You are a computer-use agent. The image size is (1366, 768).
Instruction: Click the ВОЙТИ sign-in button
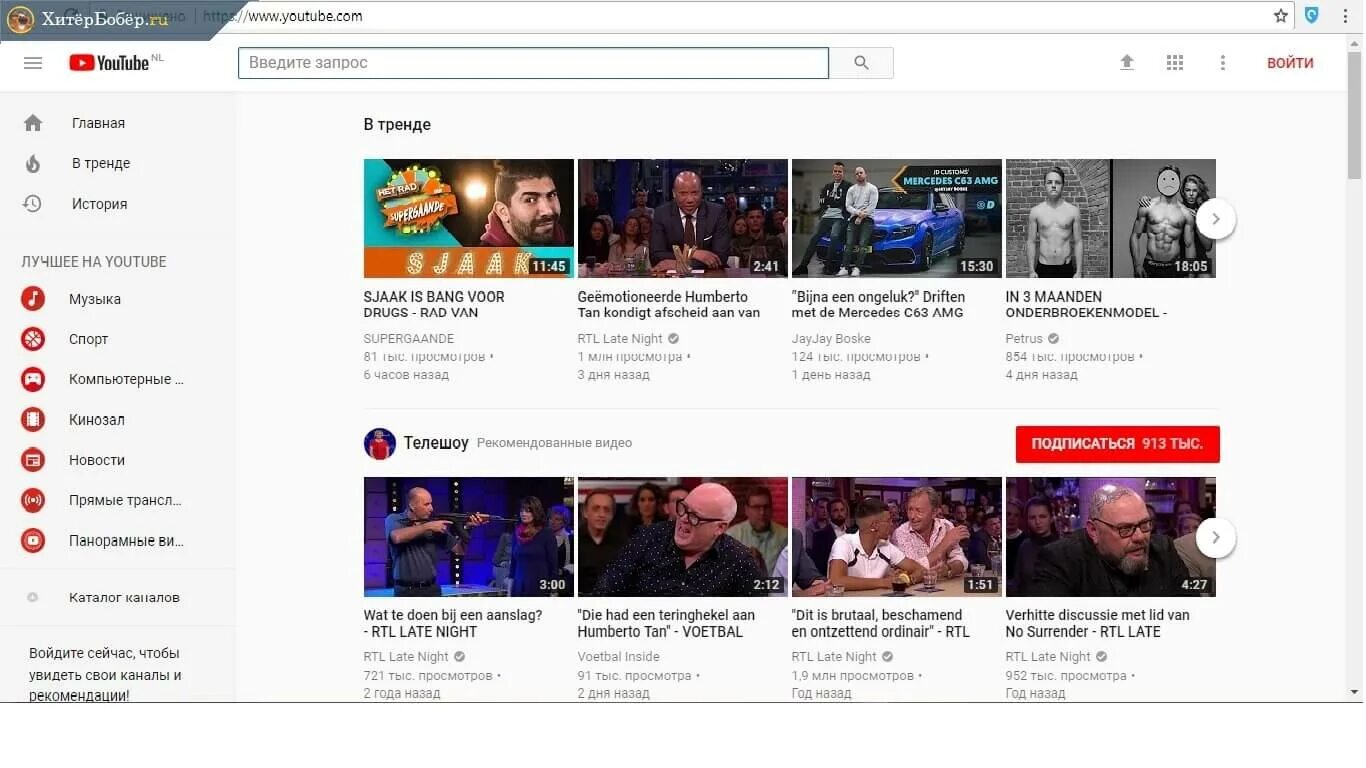pos(1290,63)
